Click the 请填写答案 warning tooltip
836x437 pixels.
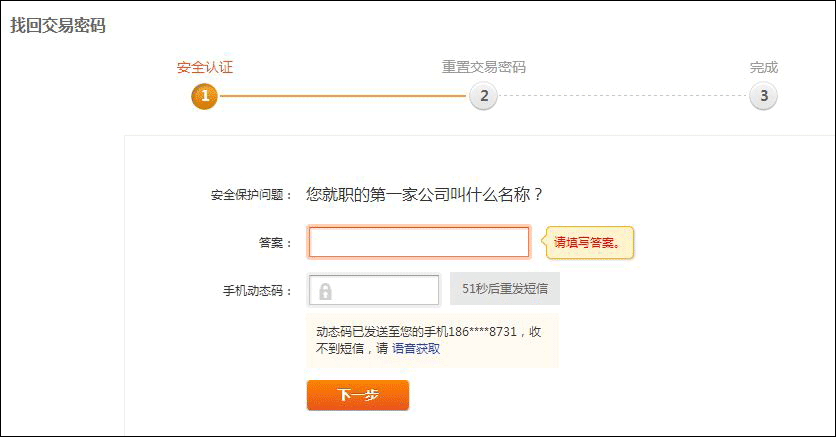point(588,242)
